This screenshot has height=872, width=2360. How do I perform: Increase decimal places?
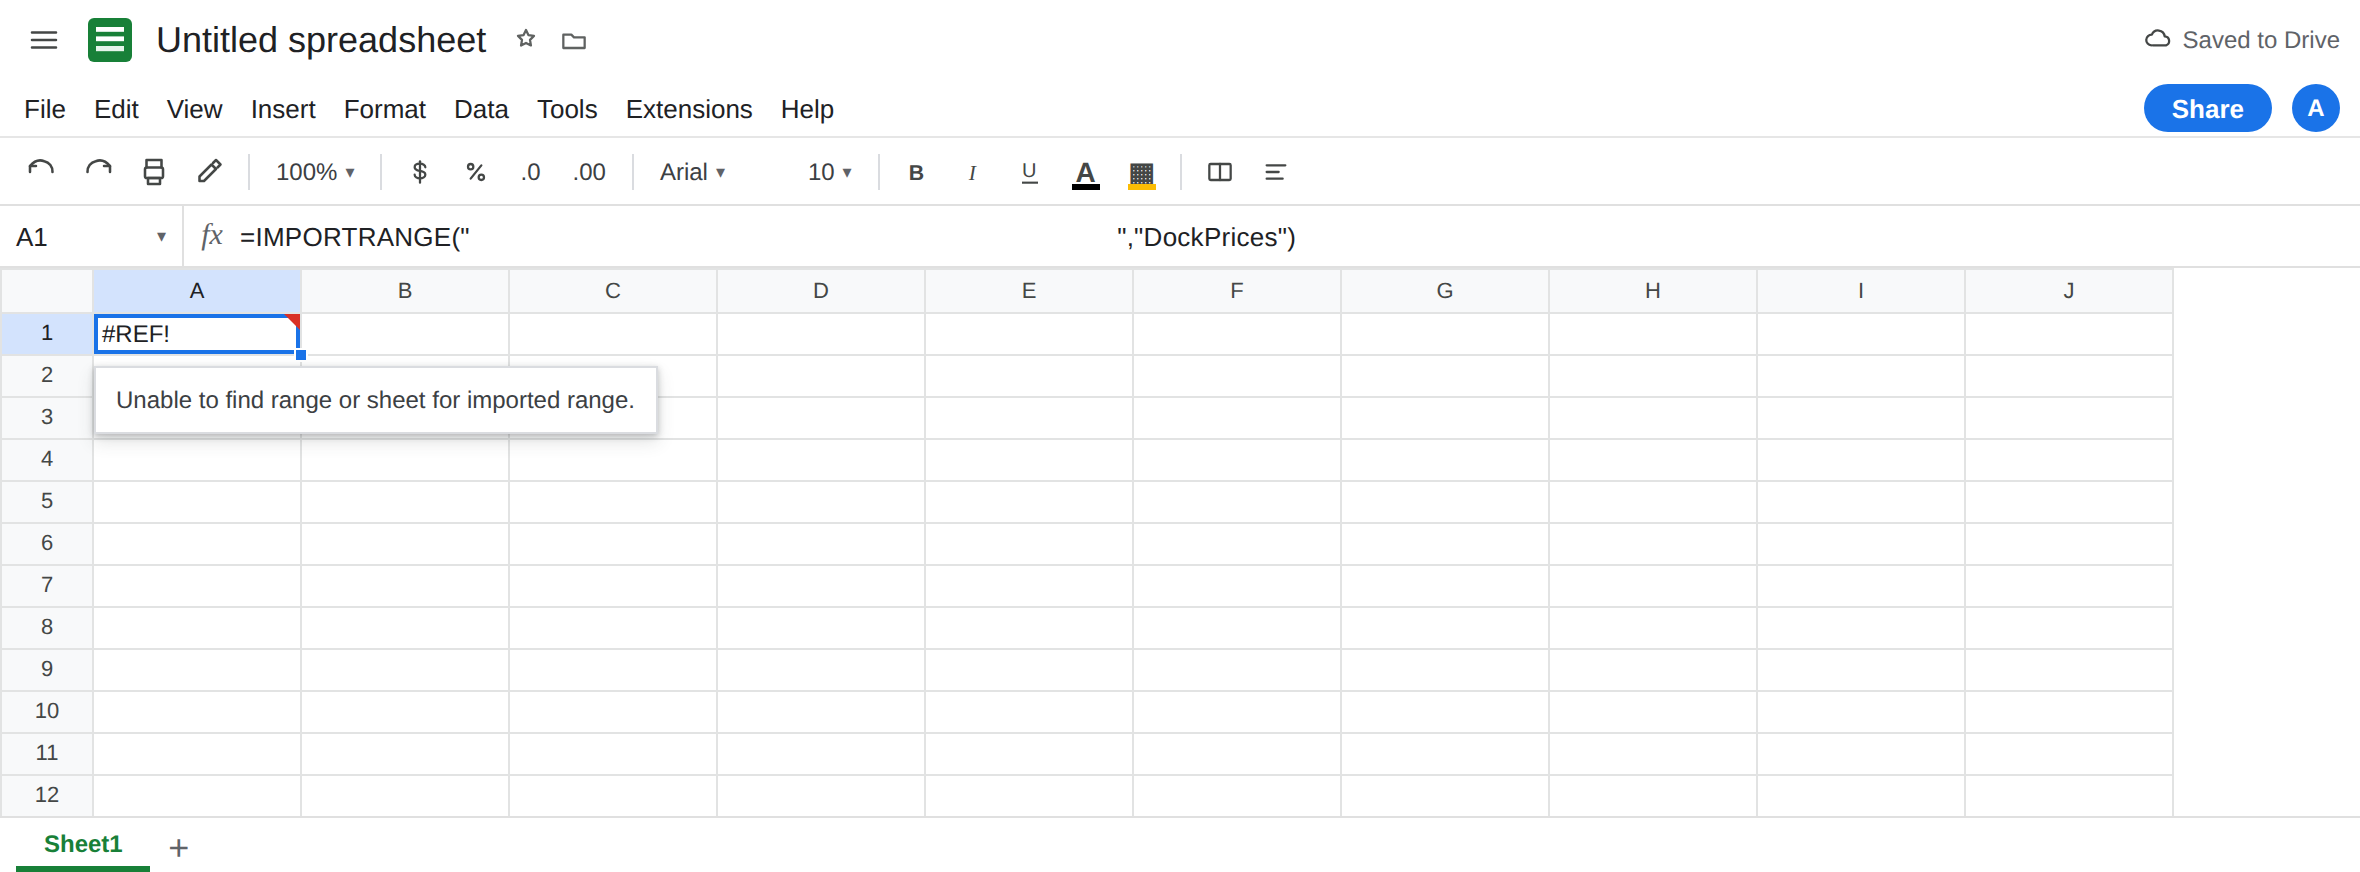589,172
